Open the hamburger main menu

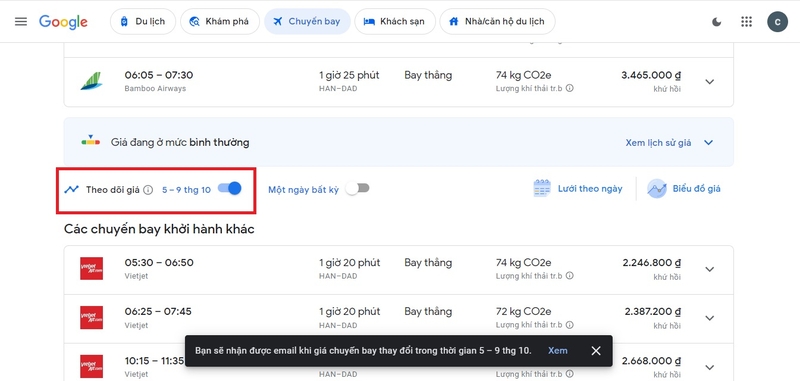(21, 21)
